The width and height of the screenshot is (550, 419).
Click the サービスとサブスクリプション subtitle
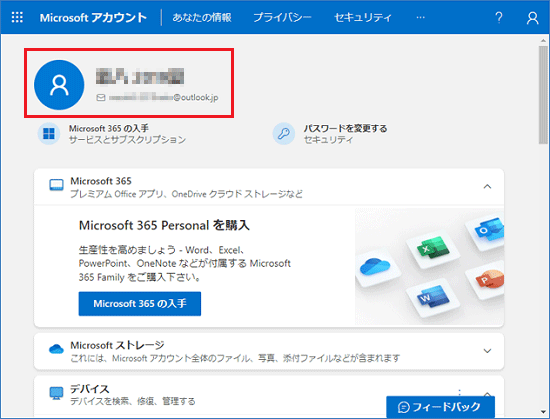[127, 140]
